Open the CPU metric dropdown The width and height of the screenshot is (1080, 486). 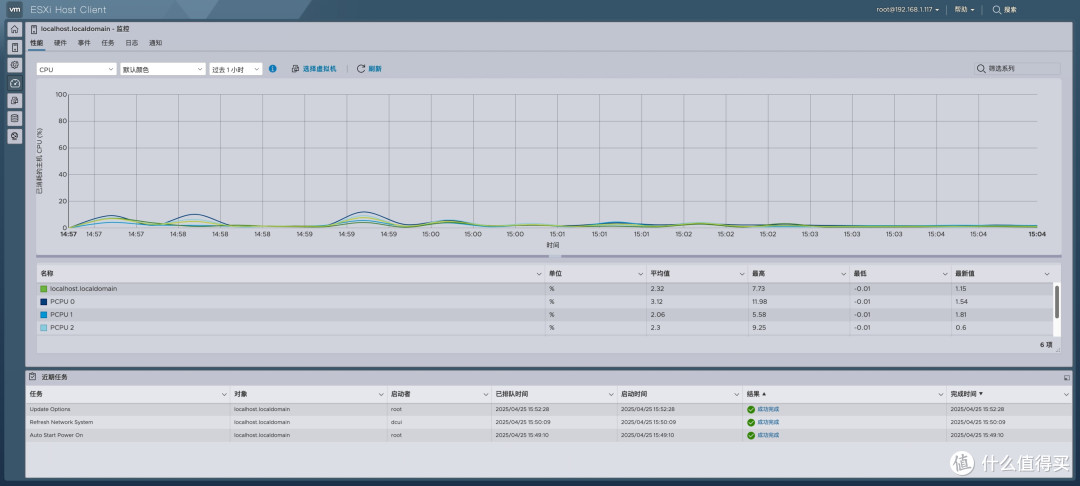pyautogui.click(x=76, y=70)
